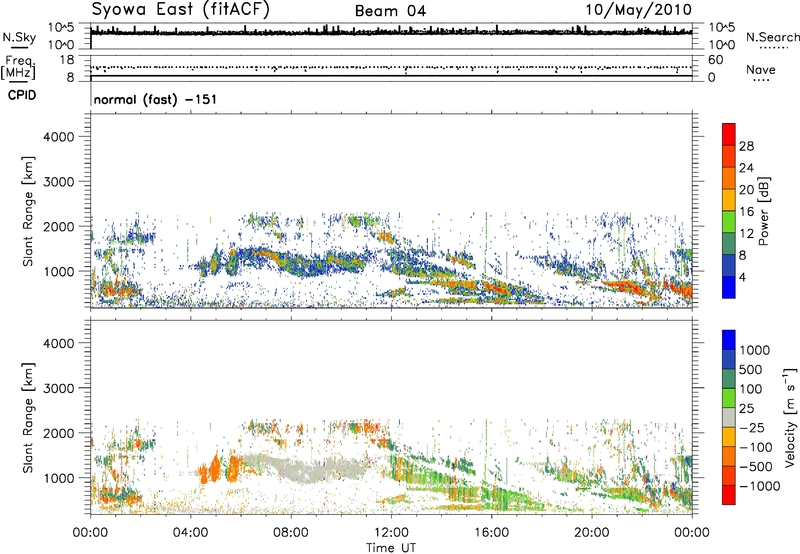Click the 1000 km tick of power panel
The width and height of the screenshot is (800, 554).
coord(59,271)
